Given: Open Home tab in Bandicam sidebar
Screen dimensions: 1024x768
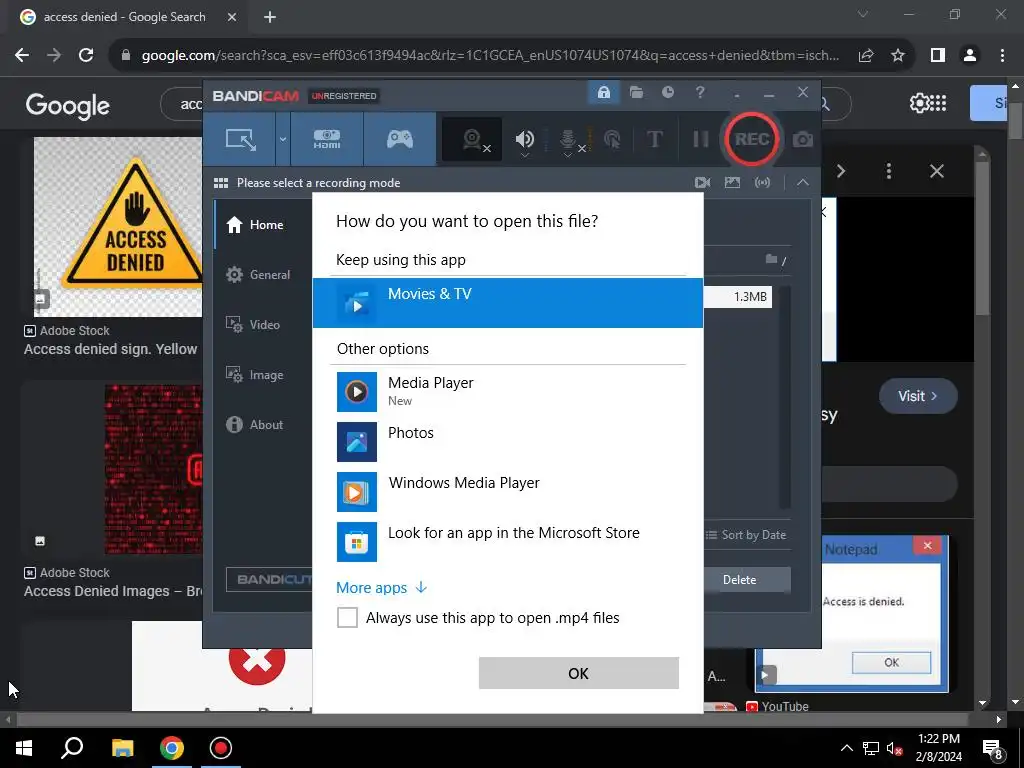Looking at the screenshot, I should point(263,225).
